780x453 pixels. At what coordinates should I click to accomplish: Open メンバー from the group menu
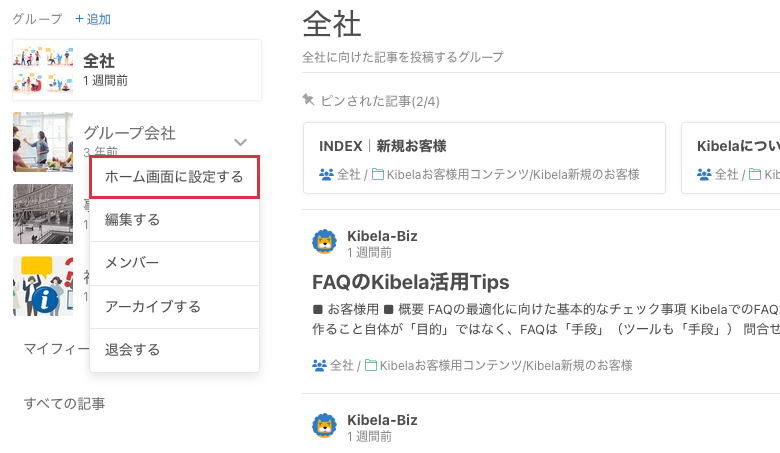[x=132, y=263]
